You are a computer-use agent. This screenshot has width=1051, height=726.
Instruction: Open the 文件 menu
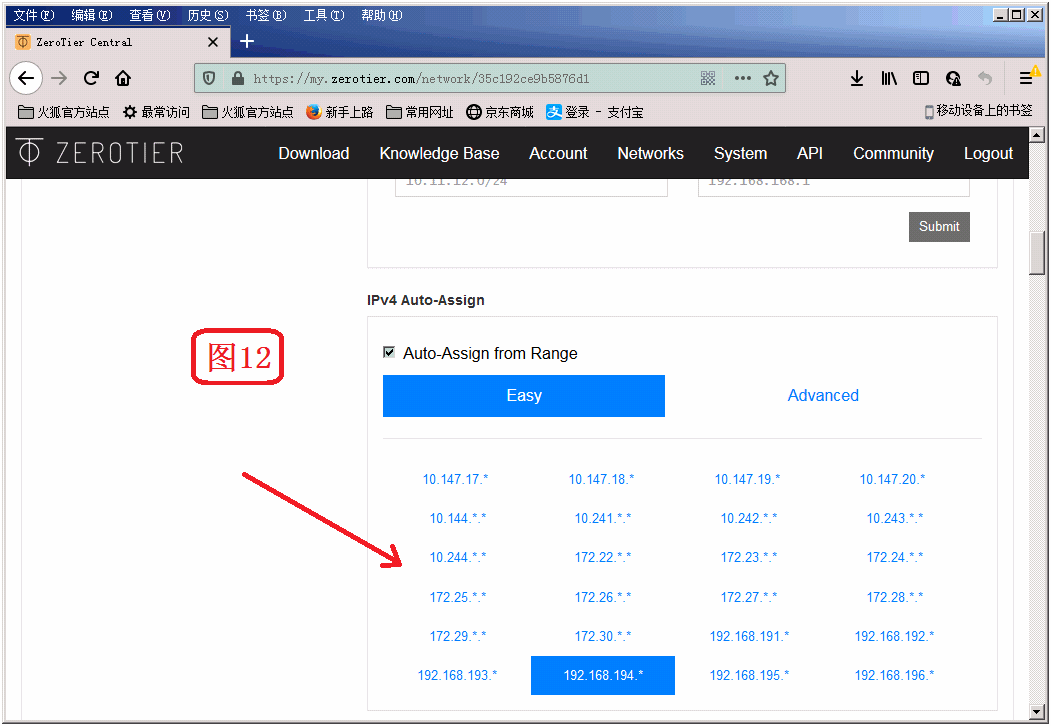tap(34, 15)
